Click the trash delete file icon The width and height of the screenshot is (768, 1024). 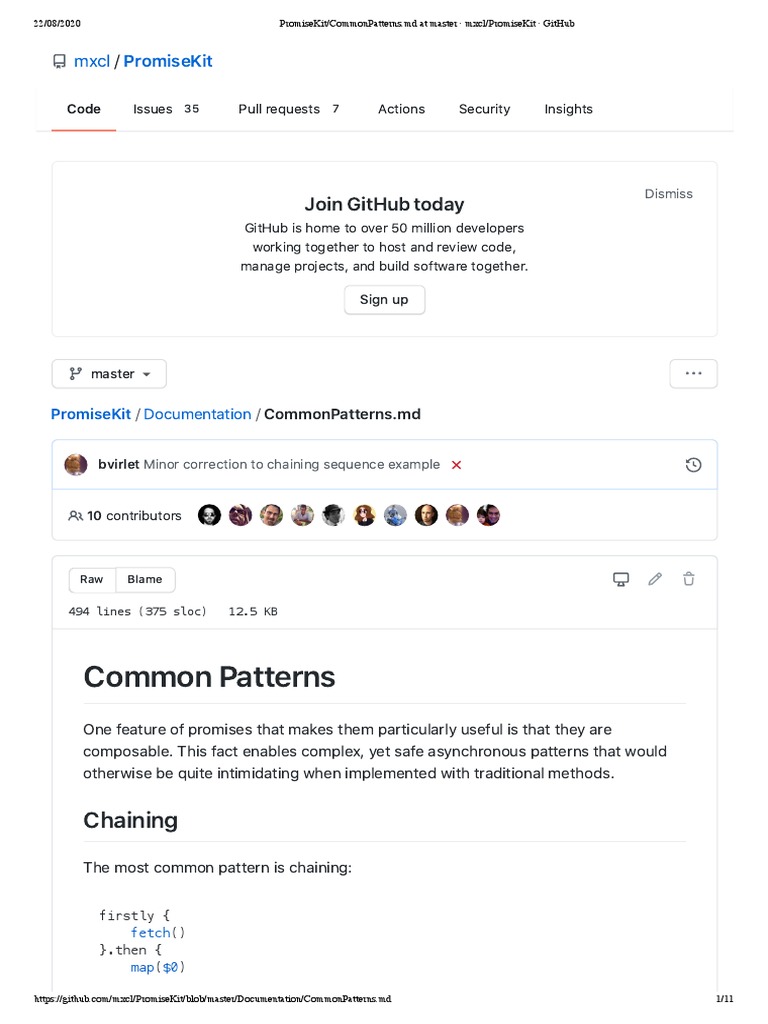[689, 579]
